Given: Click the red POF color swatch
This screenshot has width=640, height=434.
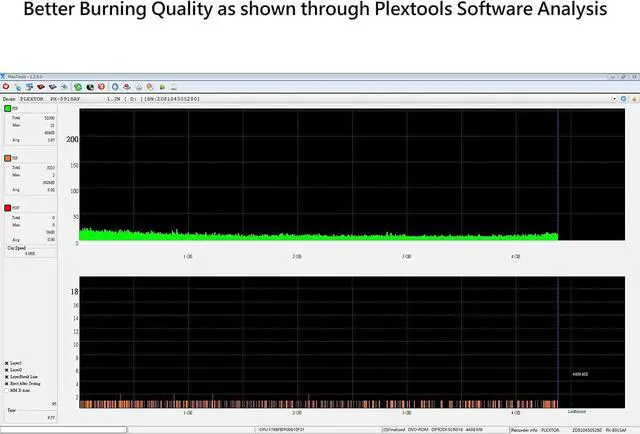Looking at the screenshot, I should pyautogui.click(x=7, y=208).
